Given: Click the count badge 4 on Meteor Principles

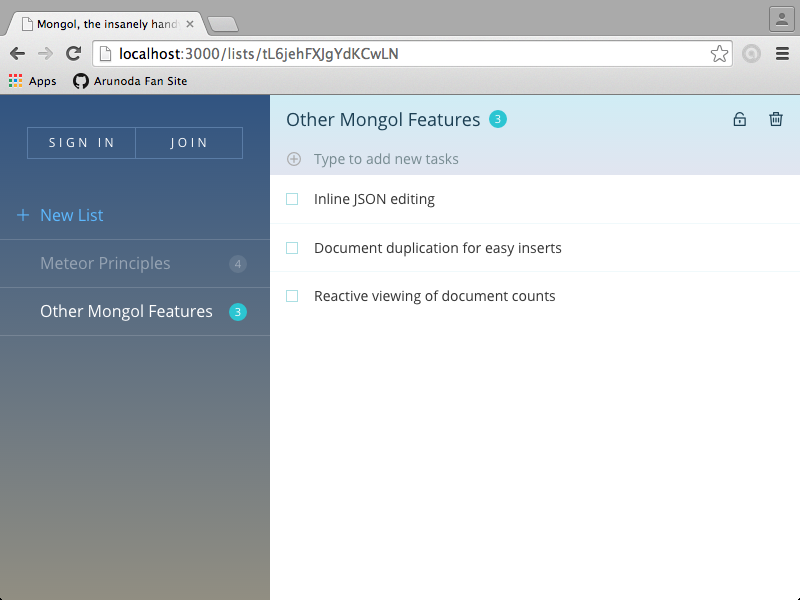Looking at the screenshot, I should [x=238, y=264].
